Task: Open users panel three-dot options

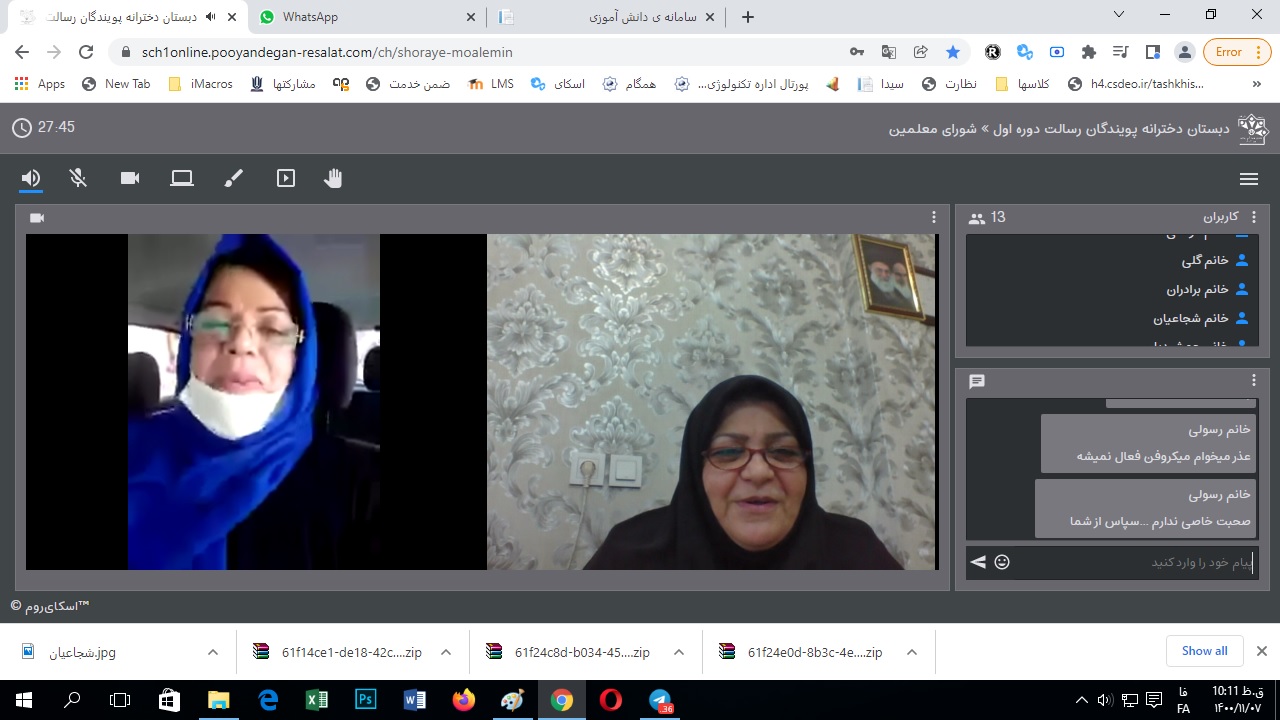Action: [x=1254, y=217]
